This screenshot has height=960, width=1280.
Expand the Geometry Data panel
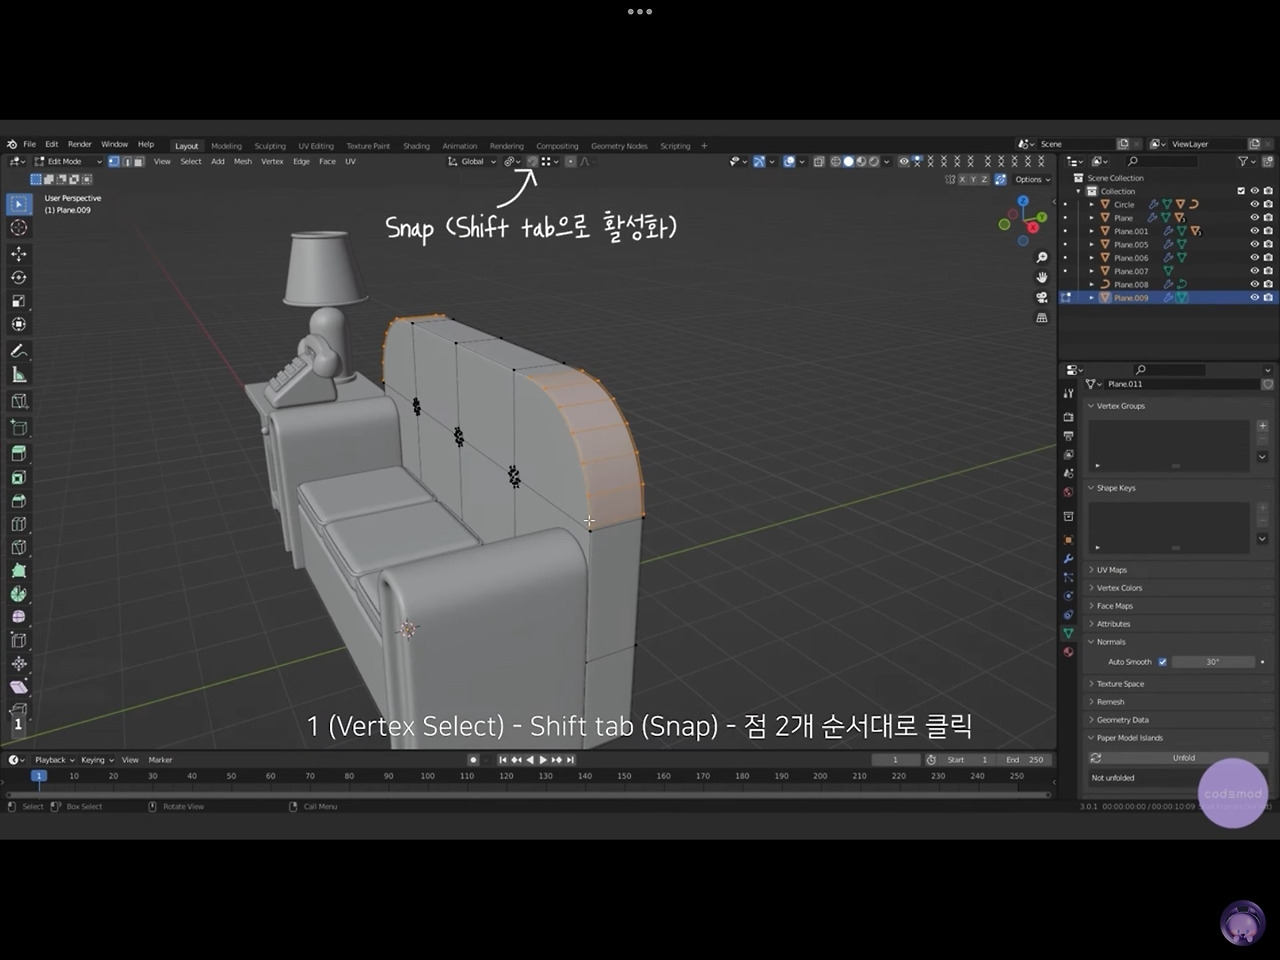pos(1122,720)
